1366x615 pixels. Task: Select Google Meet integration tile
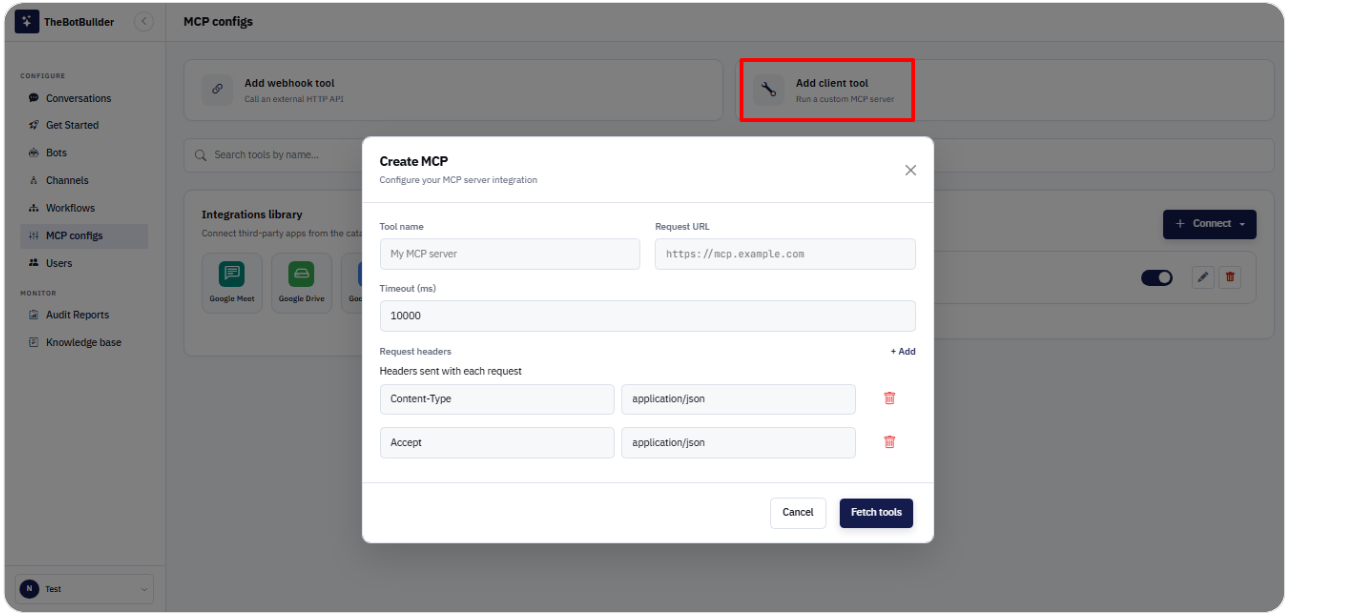232,283
